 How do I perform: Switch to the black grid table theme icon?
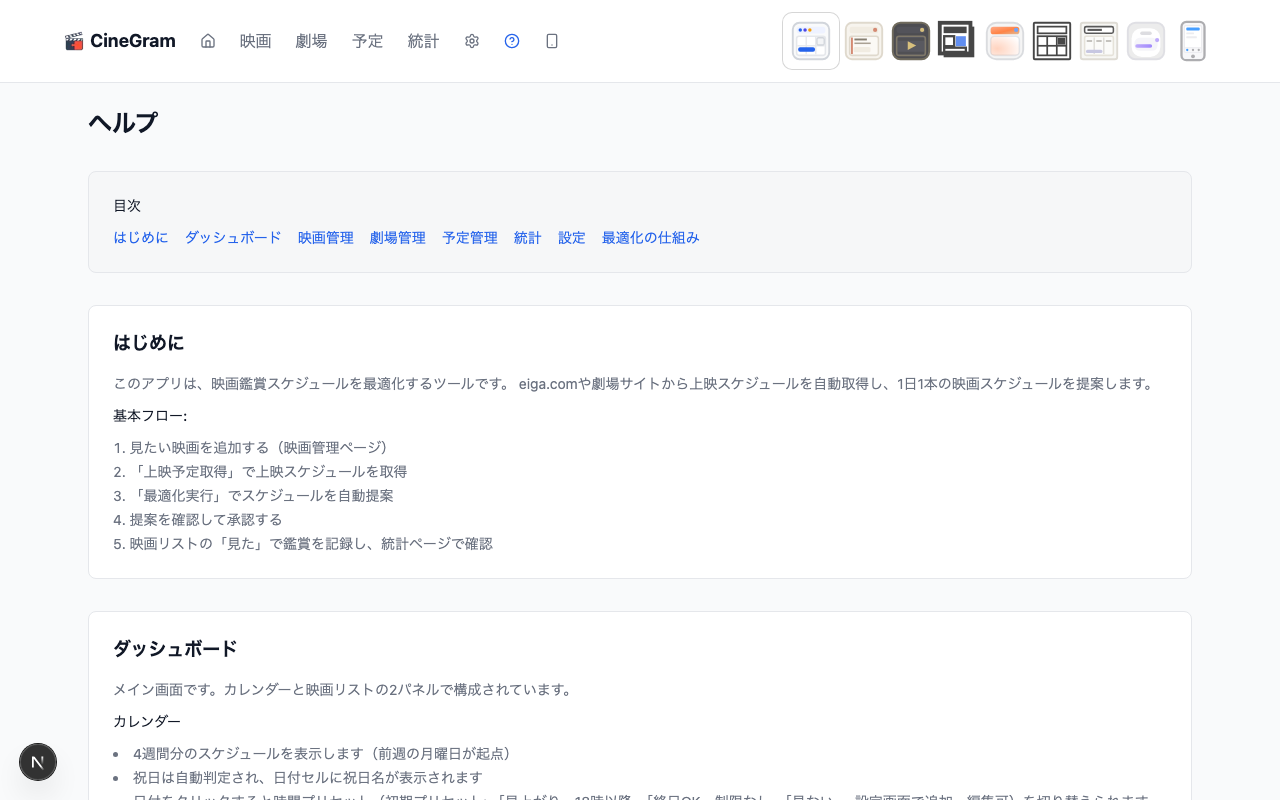tap(1051, 41)
